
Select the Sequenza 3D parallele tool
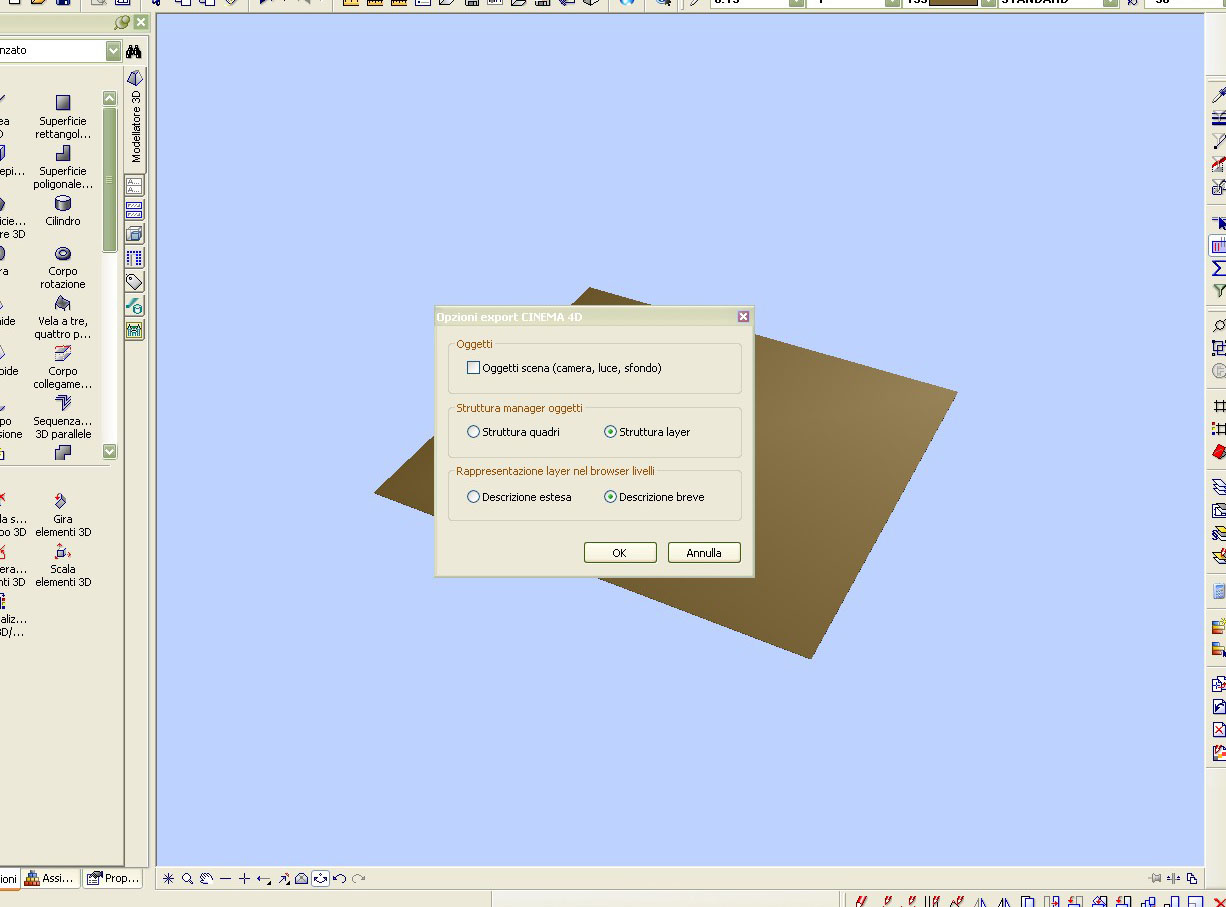coord(63,416)
